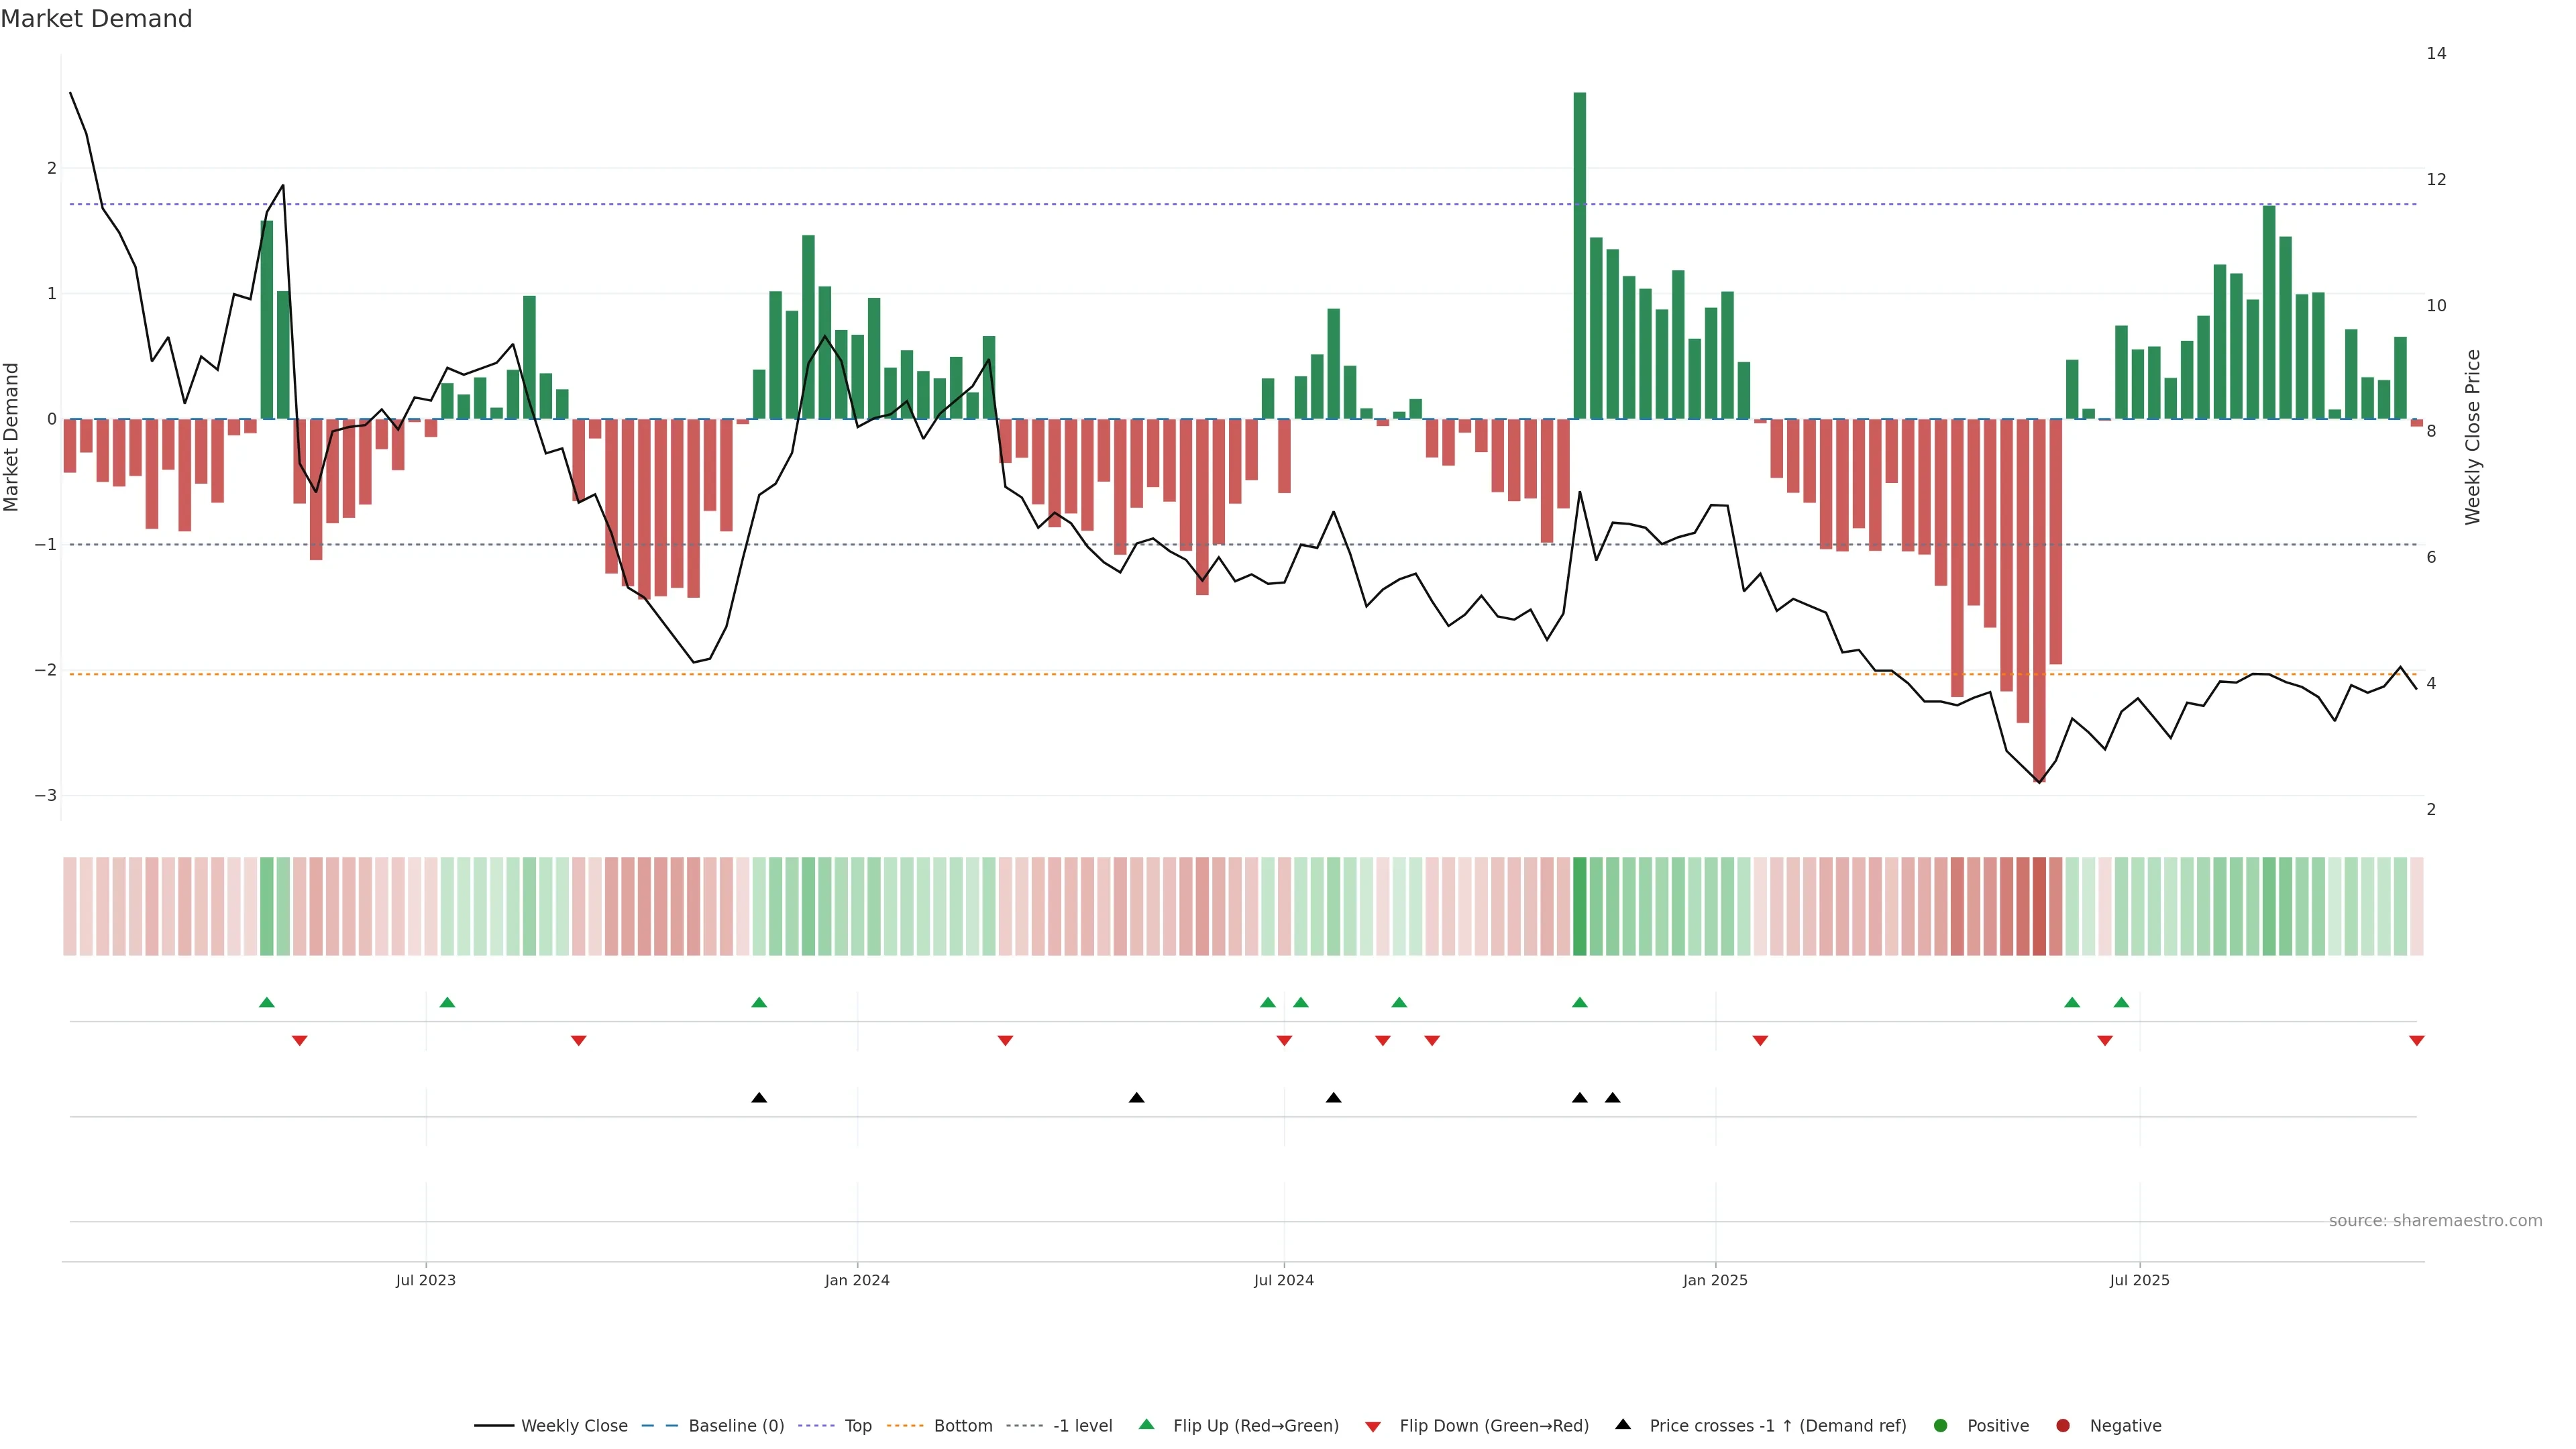
Task: Click the darkest green heatmap strip cell
Action: 1580,906
